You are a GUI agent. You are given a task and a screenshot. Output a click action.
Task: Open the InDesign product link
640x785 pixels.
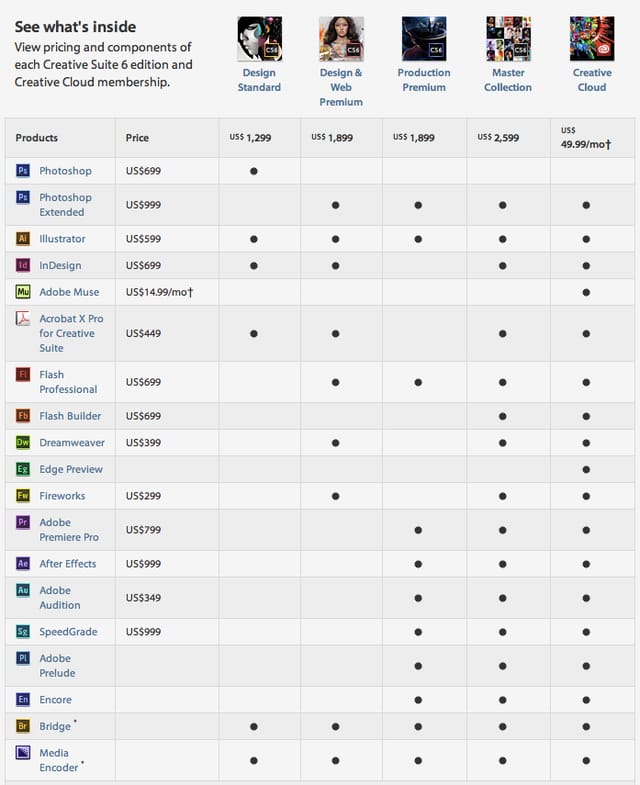coord(60,265)
